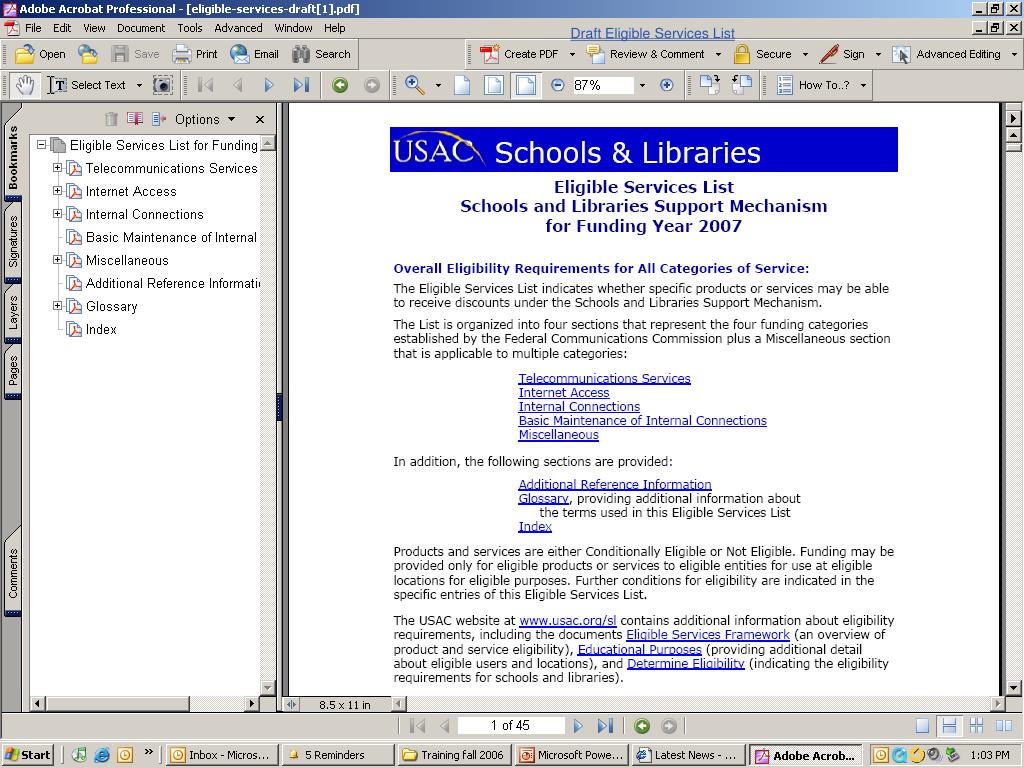Delete the selected bookmark with the trash icon
The image size is (1024, 768).
[x=111, y=119]
